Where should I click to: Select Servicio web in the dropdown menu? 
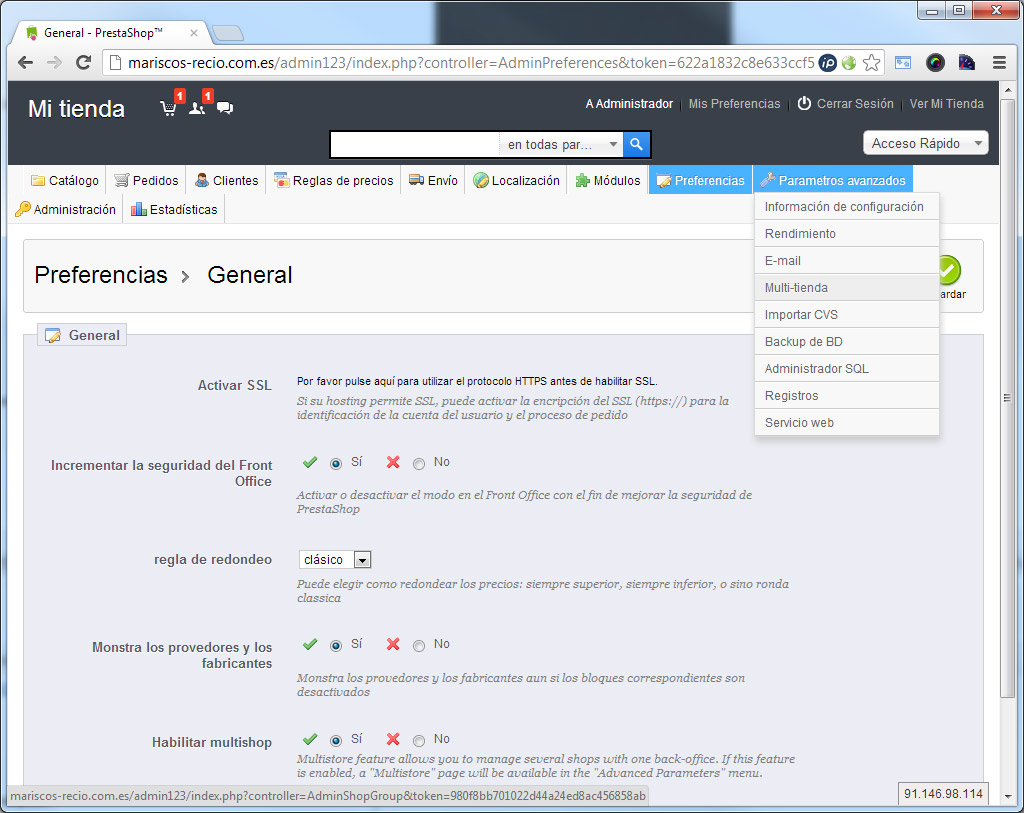(x=847, y=422)
